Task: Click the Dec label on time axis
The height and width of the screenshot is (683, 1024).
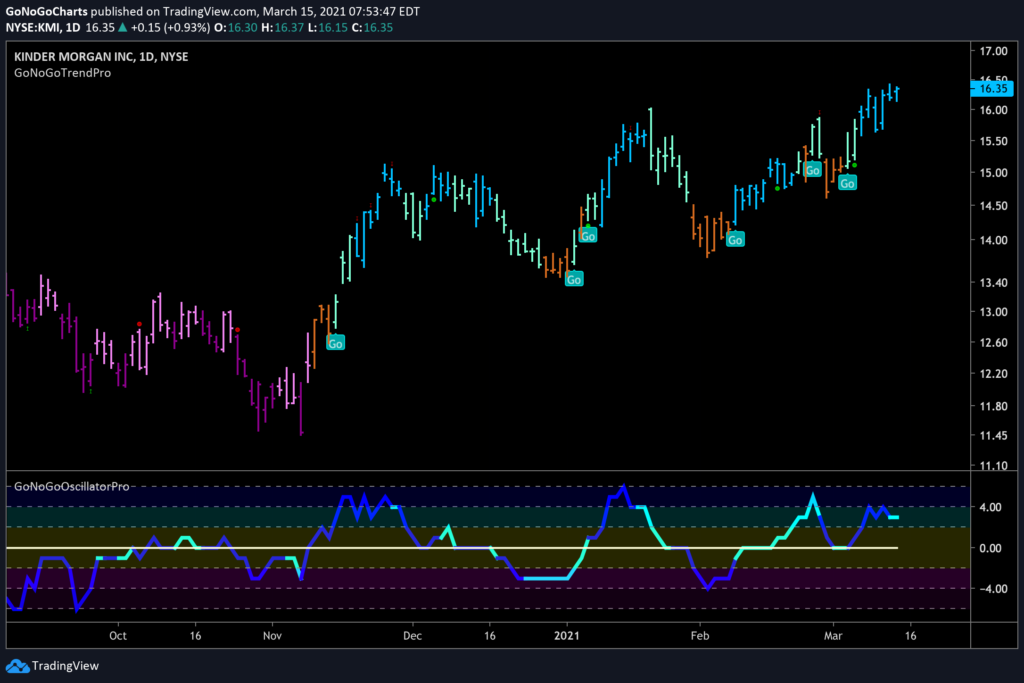Action: (x=412, y=636)
